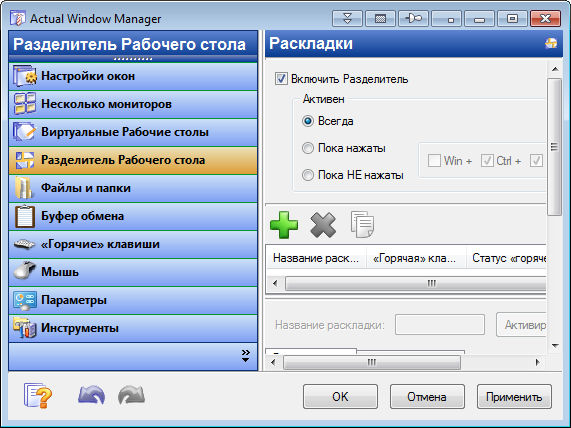The image size is (571, 428).
Task: Click the «Горячая» кла... column header
Action: coord(416,258)
